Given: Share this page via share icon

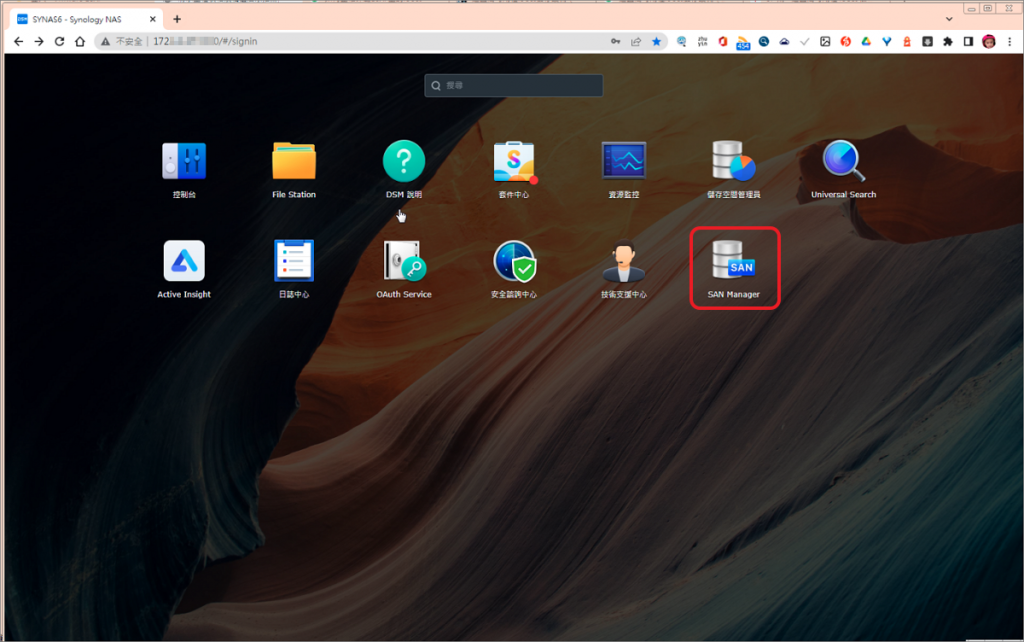Looking at the screenshot, I should click(635, 41).
